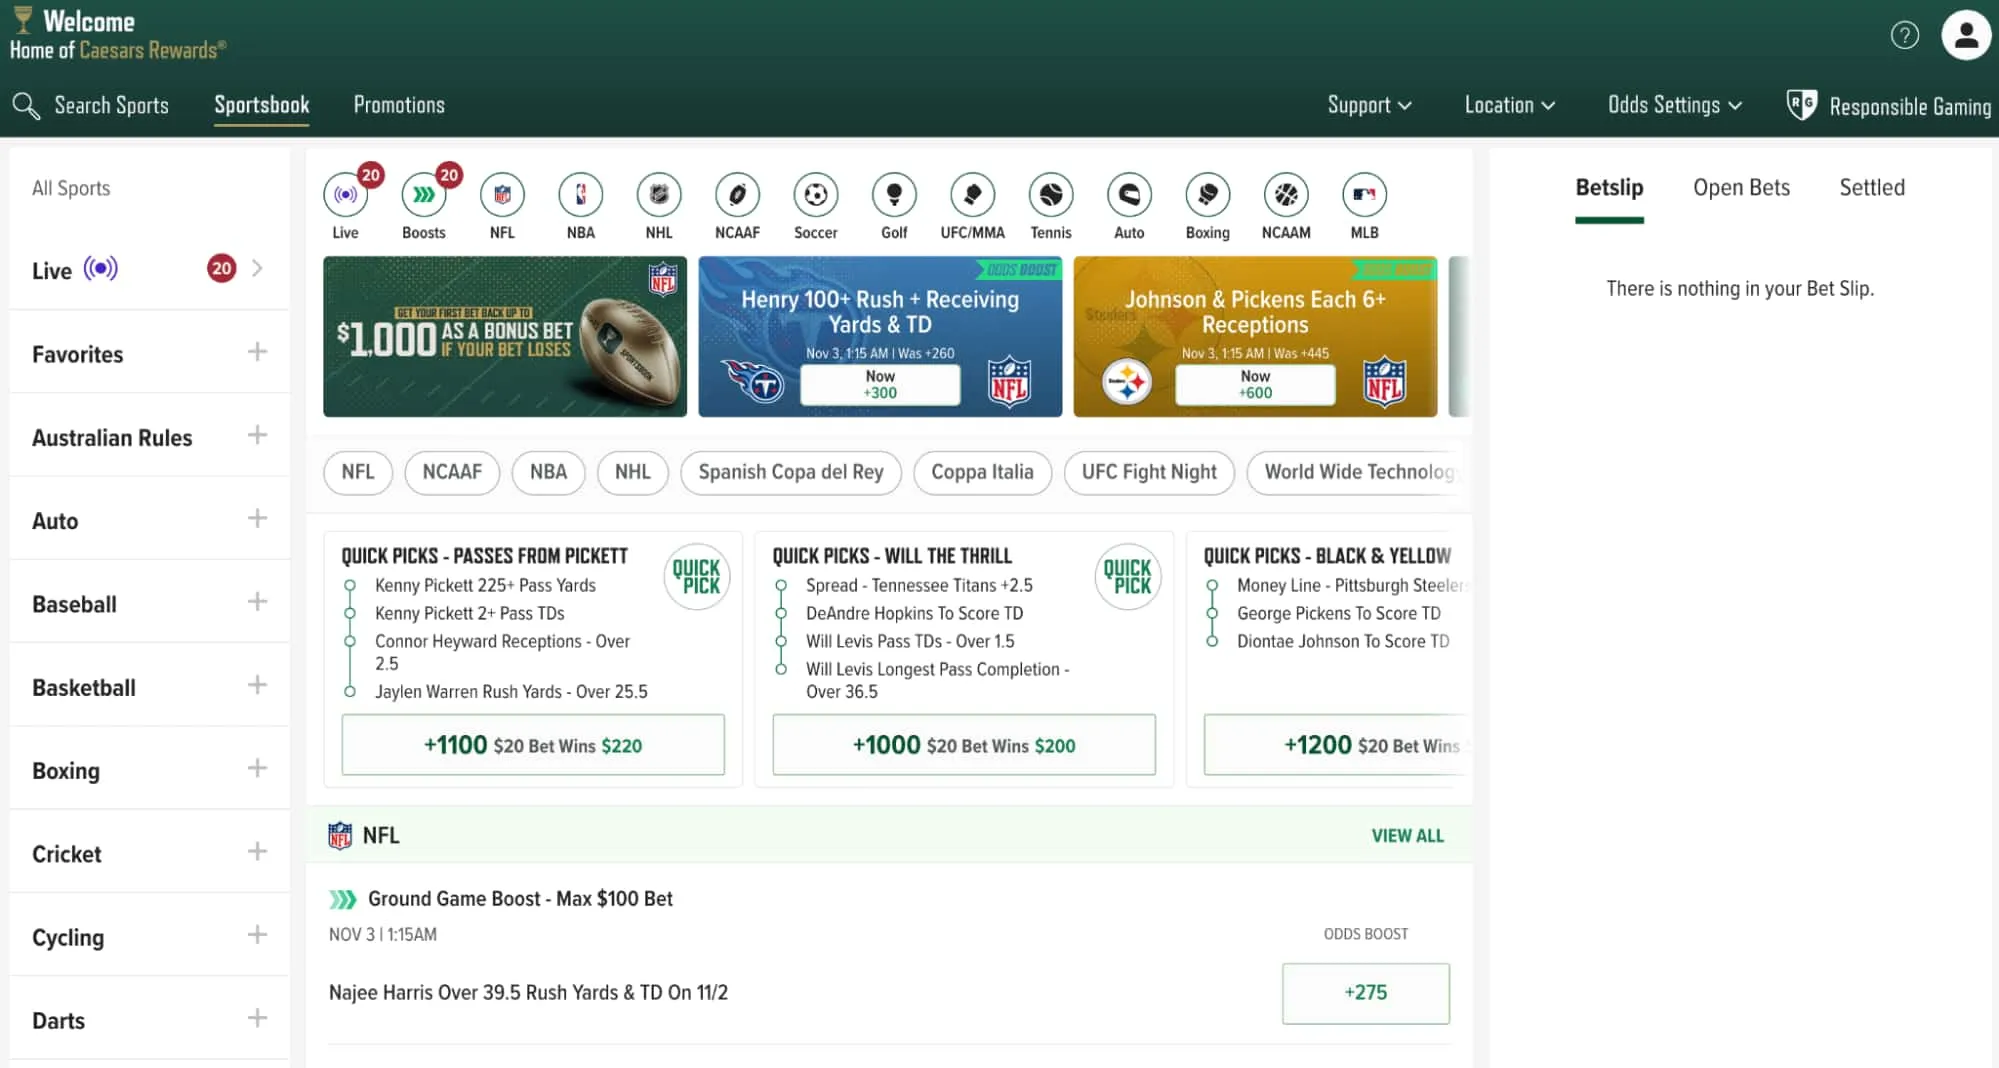Open the Promotions tab
The image size is (1999, 1068).
point(399,105)
